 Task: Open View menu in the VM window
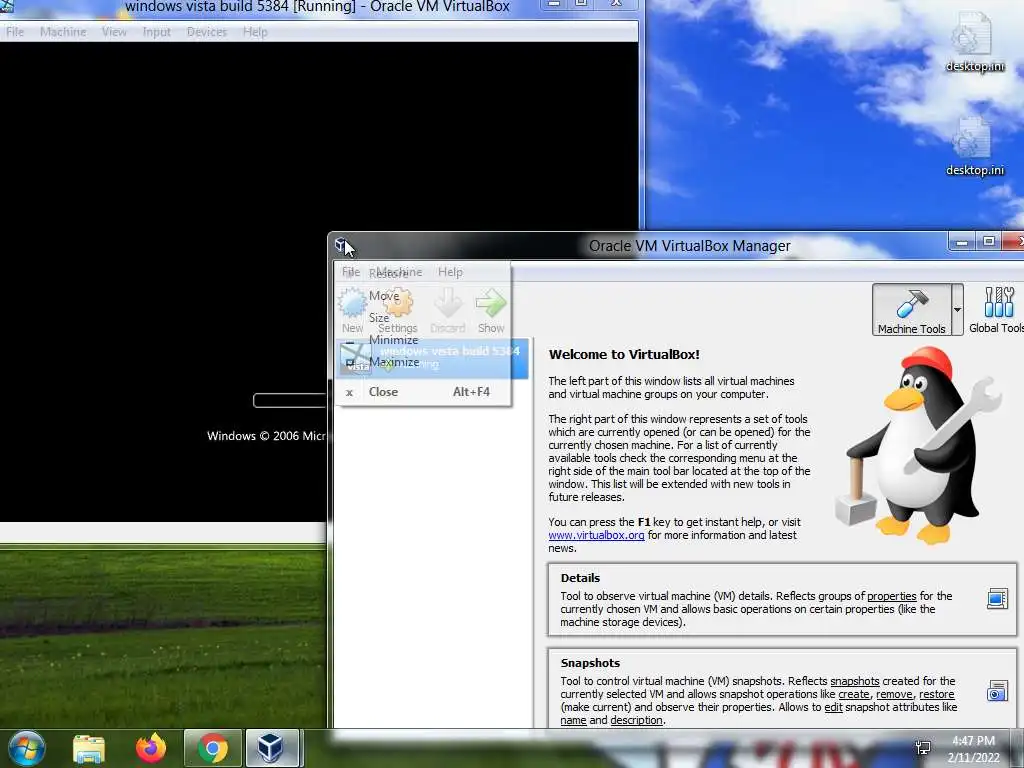[114, 31]
